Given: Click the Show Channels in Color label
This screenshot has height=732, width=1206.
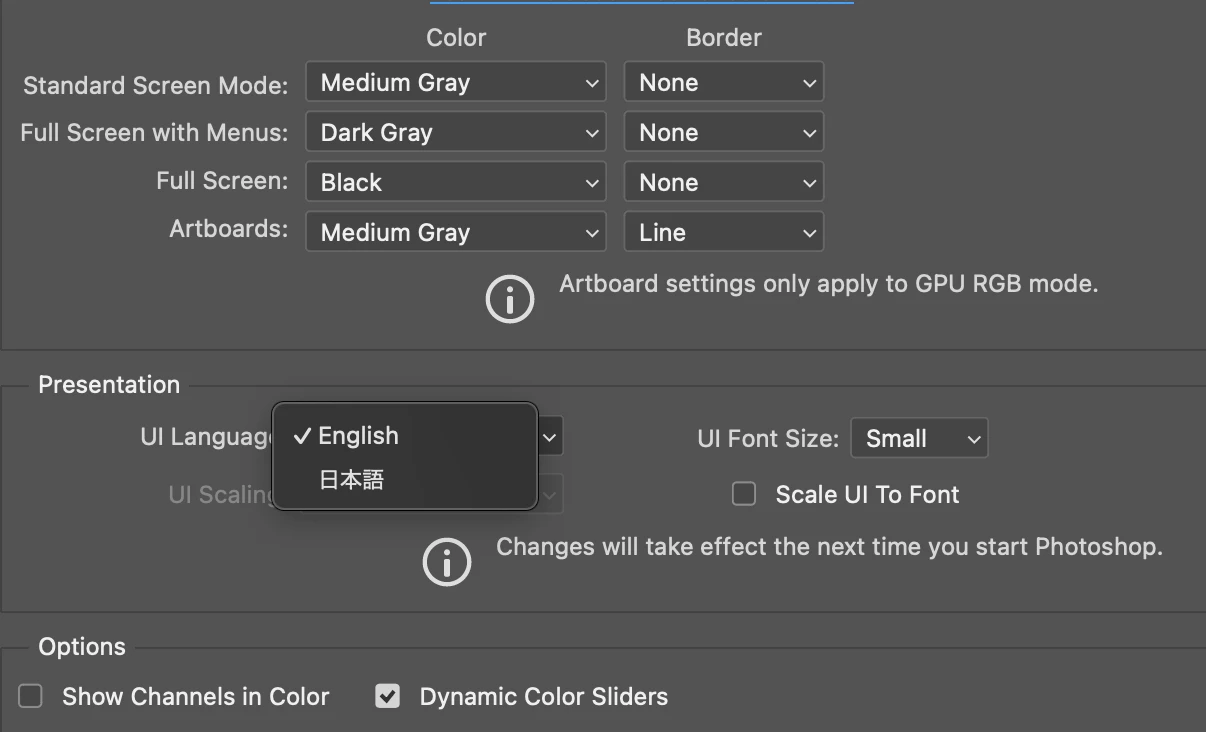Looking at the screenshot, I should tap(195, 697).
